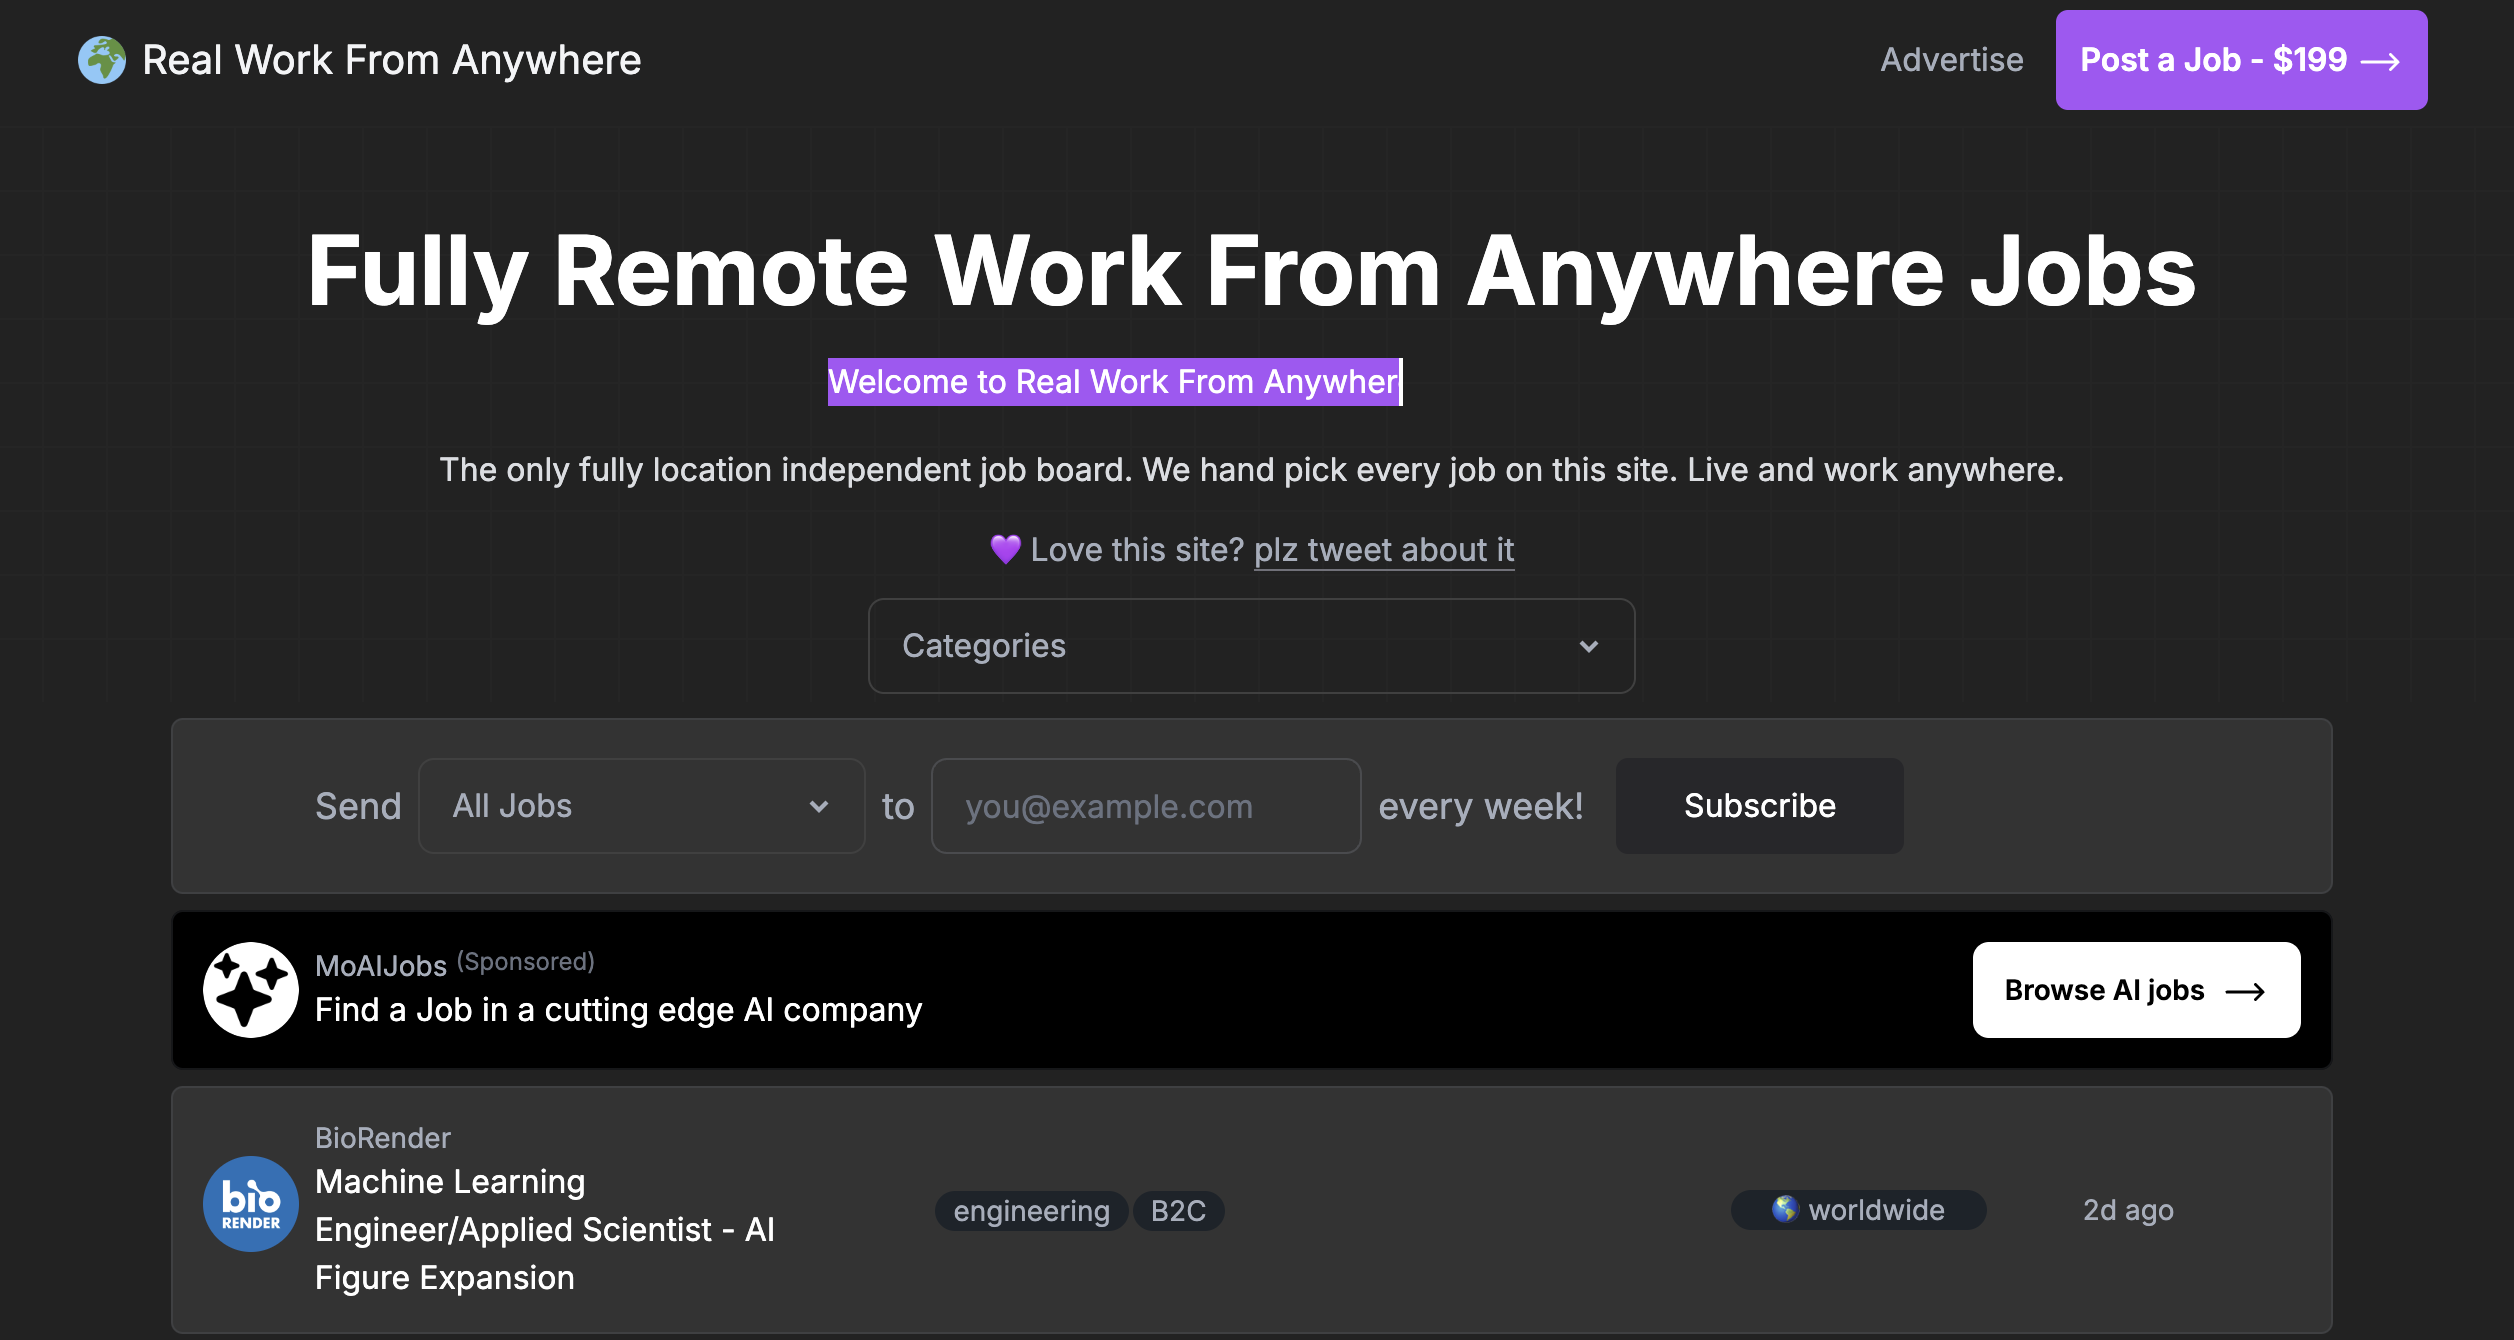This screenshot has height=1340, width=2514.
Task: Click the Browse AI jobs button
Action: point(2135,990)
